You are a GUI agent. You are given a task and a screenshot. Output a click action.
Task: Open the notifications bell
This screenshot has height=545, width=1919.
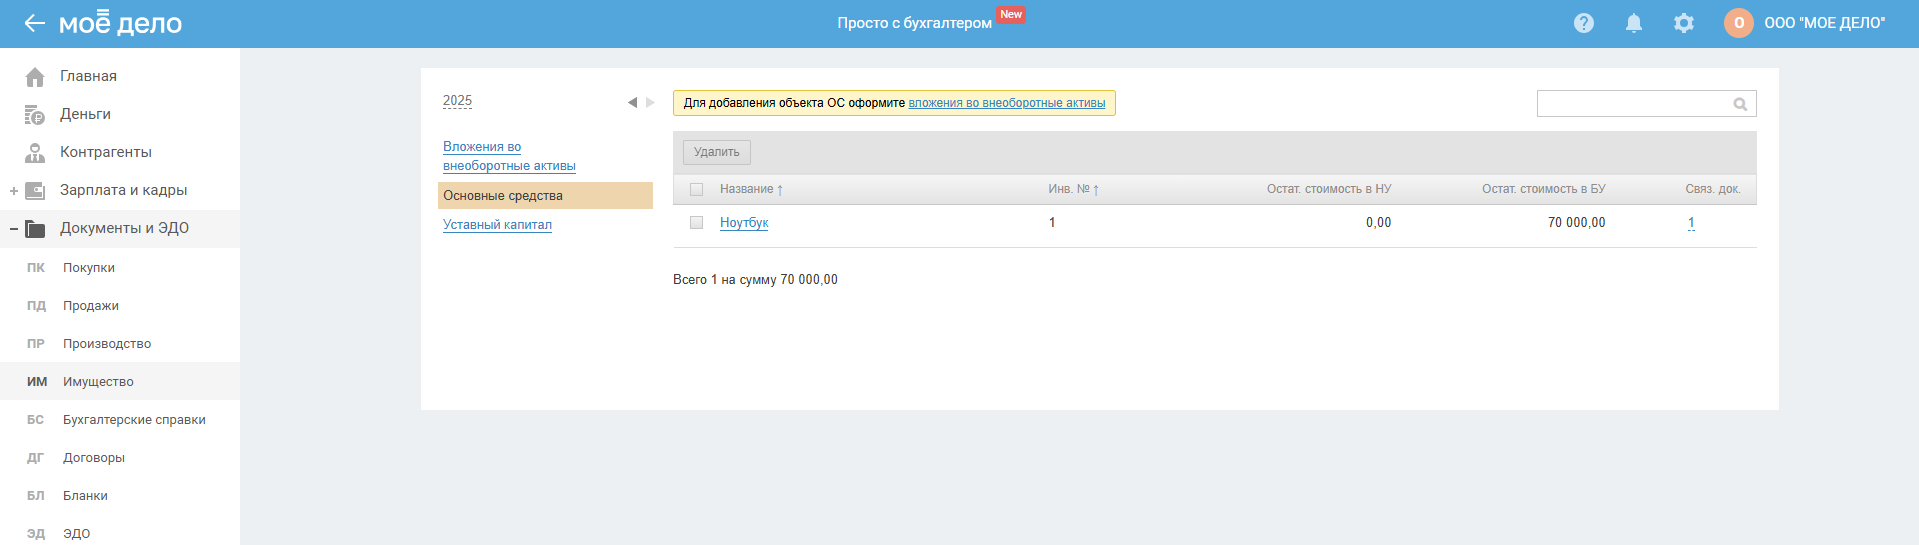[x=1634, y=23]
